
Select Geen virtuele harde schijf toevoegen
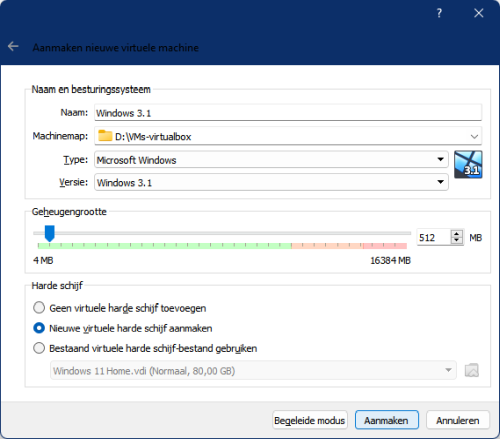click(x=119, y=308)
